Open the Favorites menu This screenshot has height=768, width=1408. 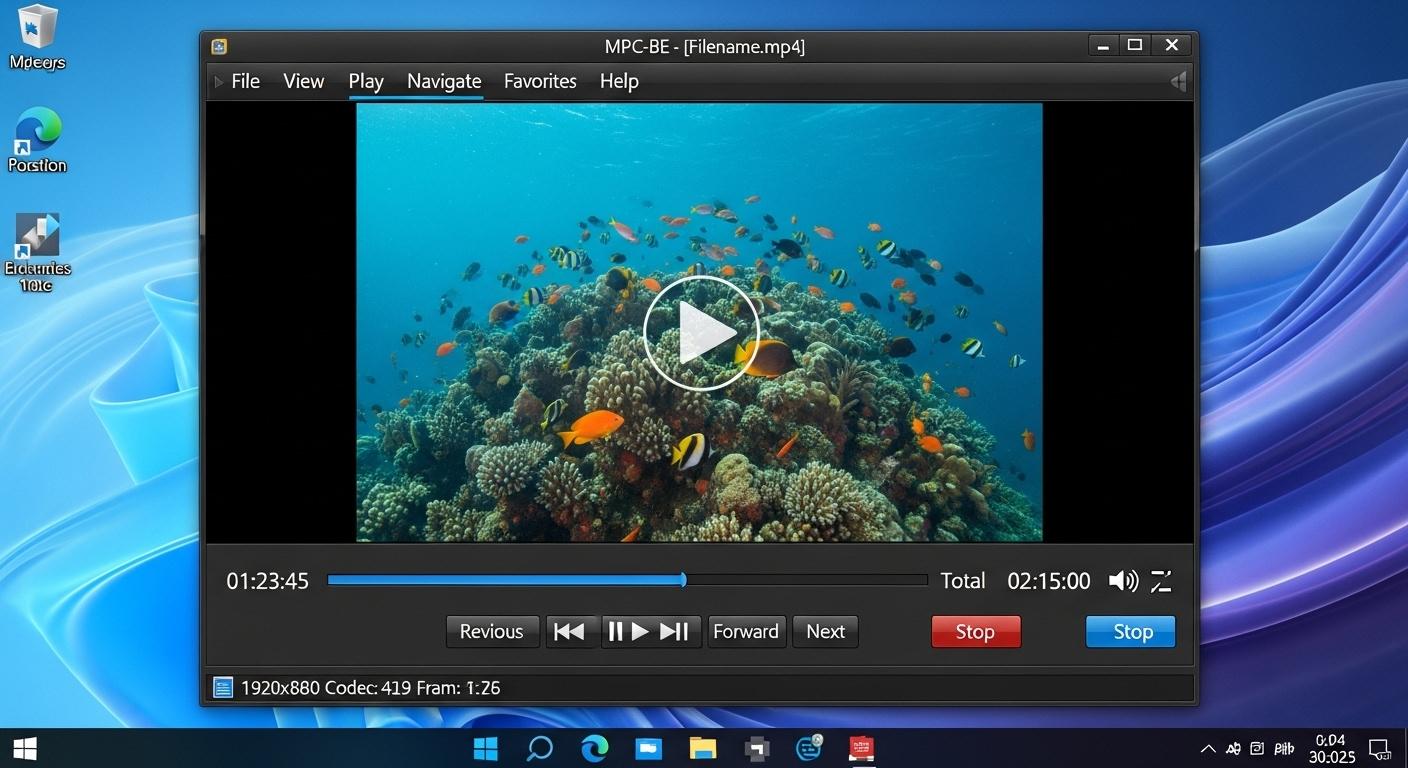click(540, 82)
